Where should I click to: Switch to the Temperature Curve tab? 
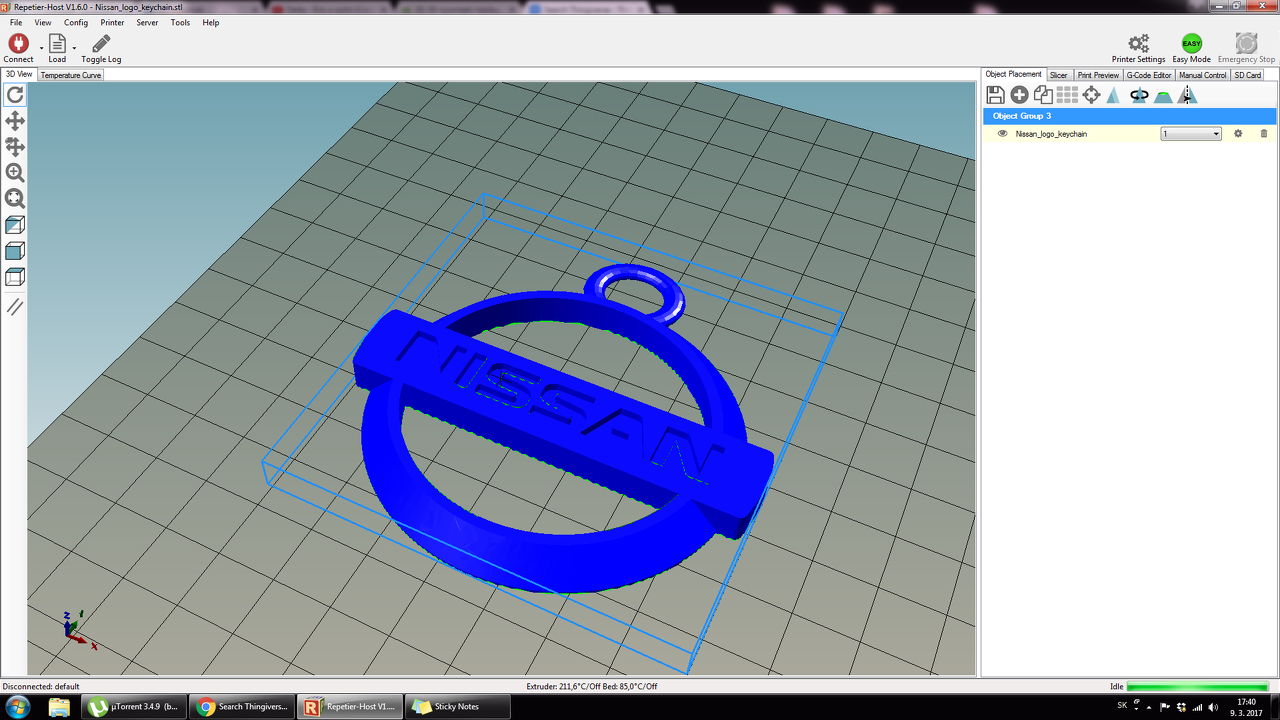coord(71,75)
